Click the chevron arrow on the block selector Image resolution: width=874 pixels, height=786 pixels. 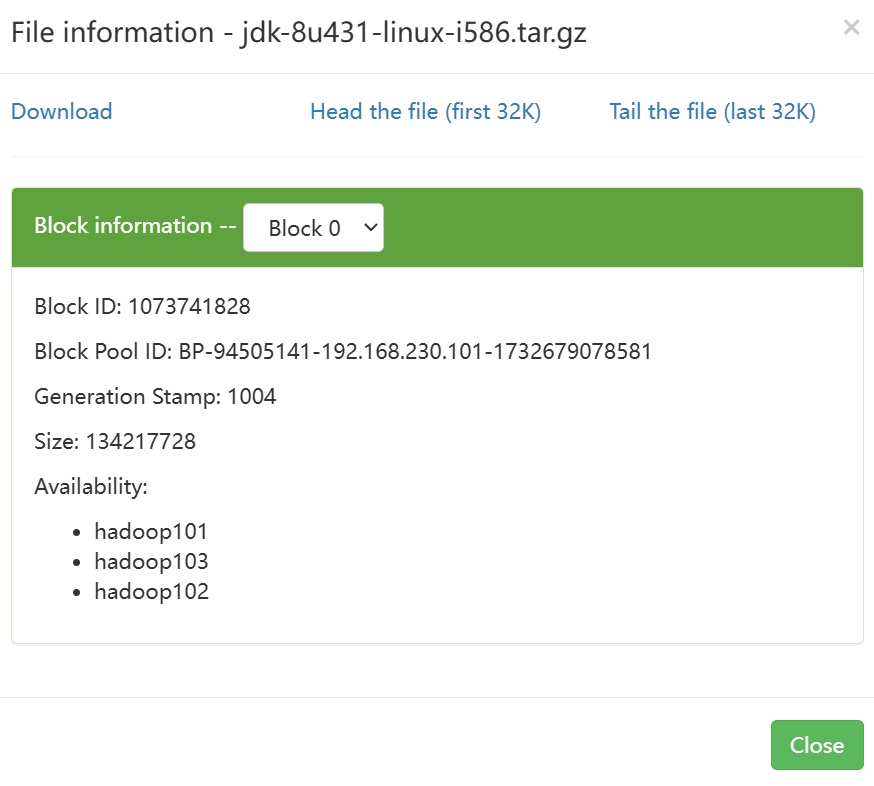(x=370, y=228)
